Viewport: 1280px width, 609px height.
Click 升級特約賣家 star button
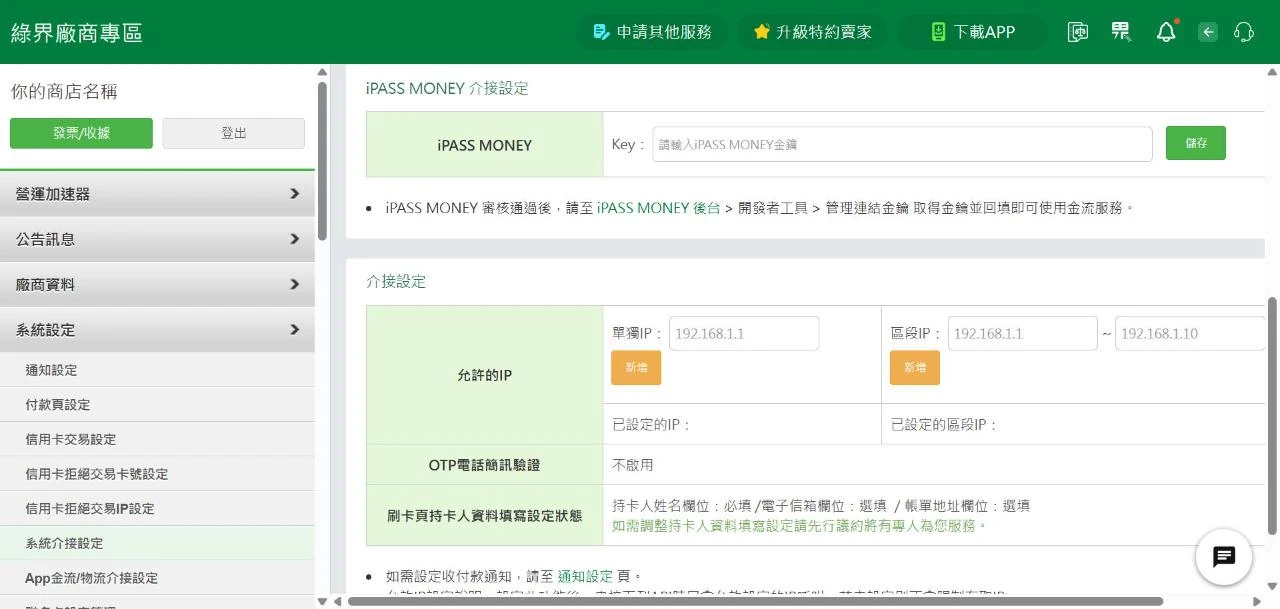pos(812,32)
